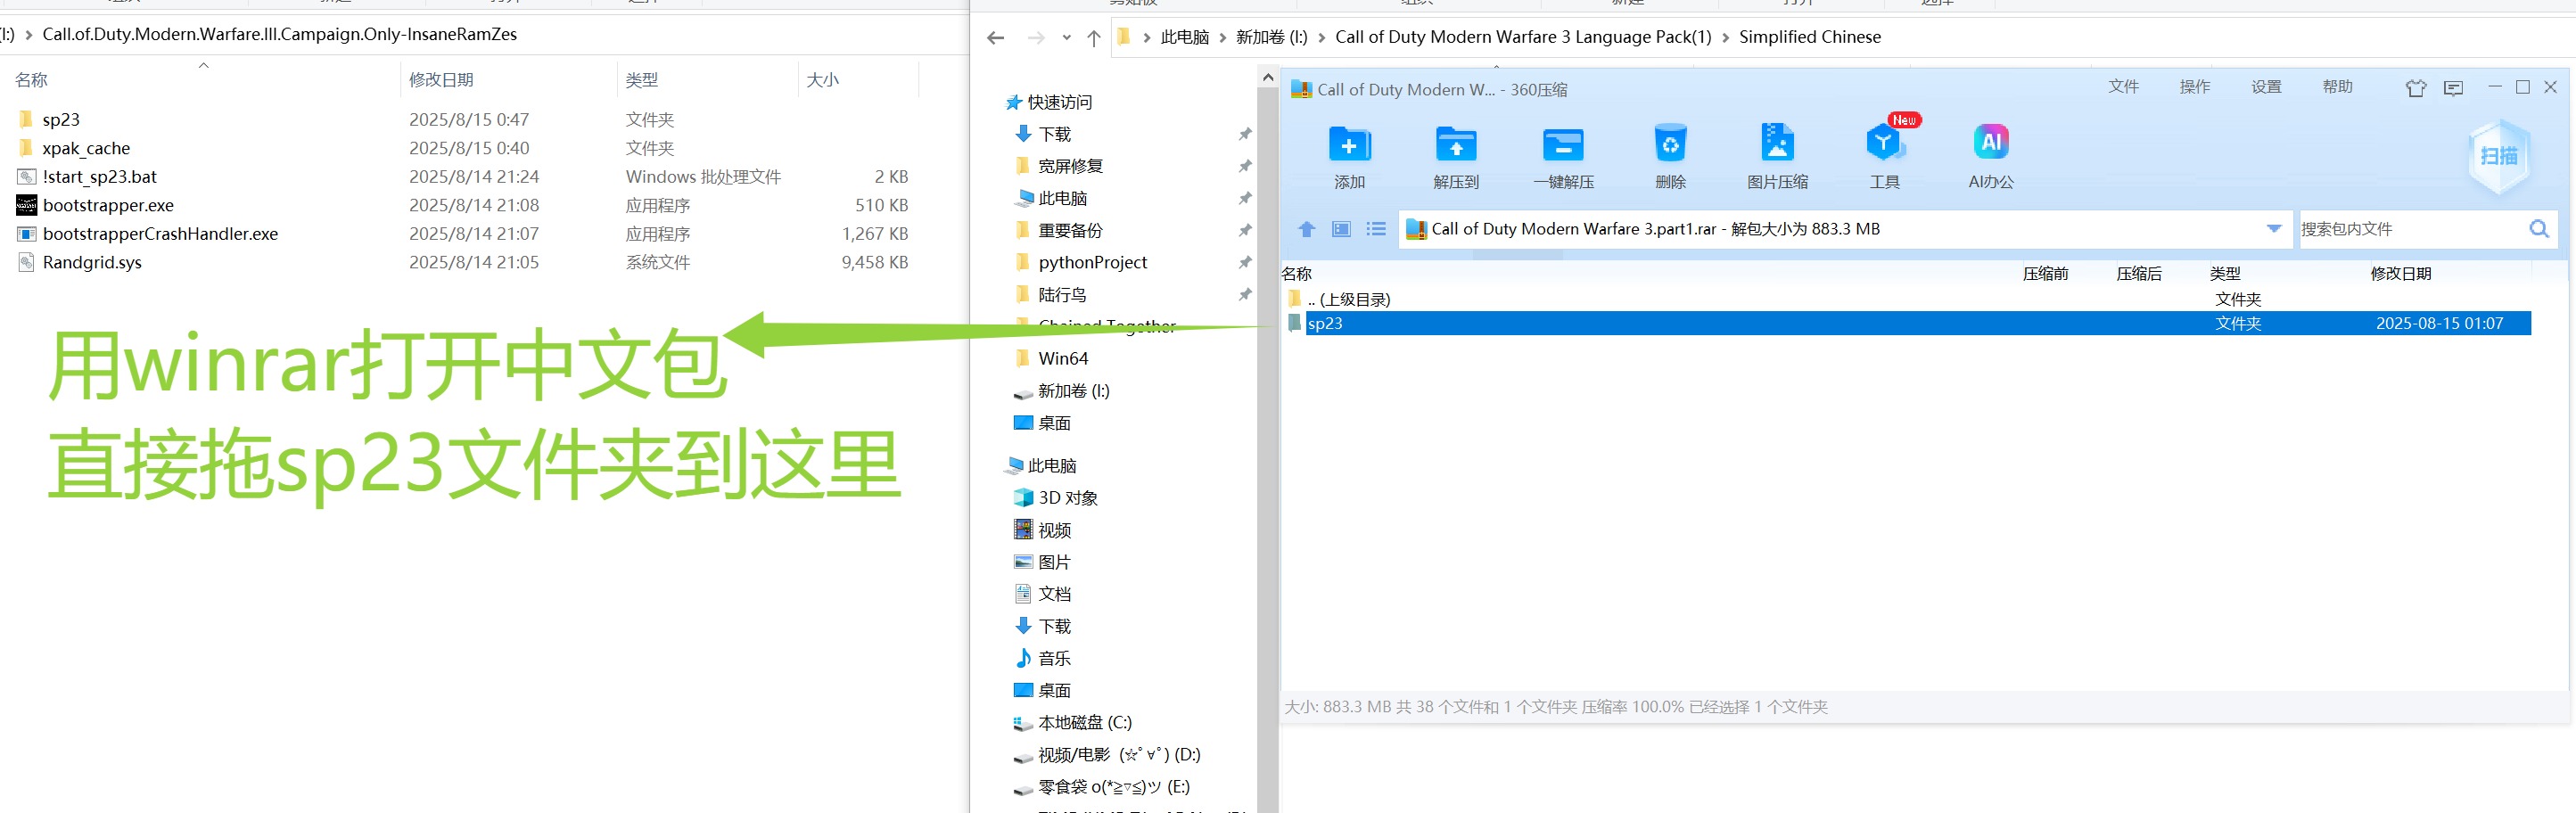Click the 解压到 (Extract to) icon
Viewport: 2576px width, 813px height.
pos(1456,144)
